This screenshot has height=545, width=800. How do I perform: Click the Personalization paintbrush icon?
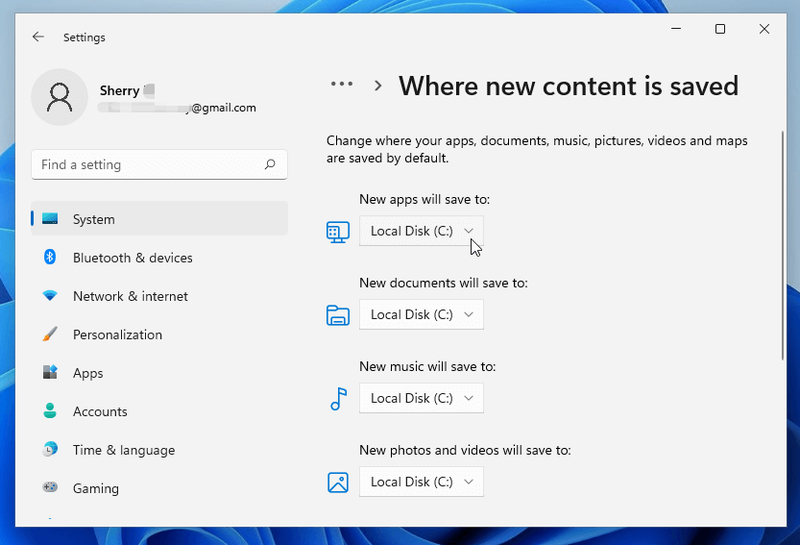point(49,334)
